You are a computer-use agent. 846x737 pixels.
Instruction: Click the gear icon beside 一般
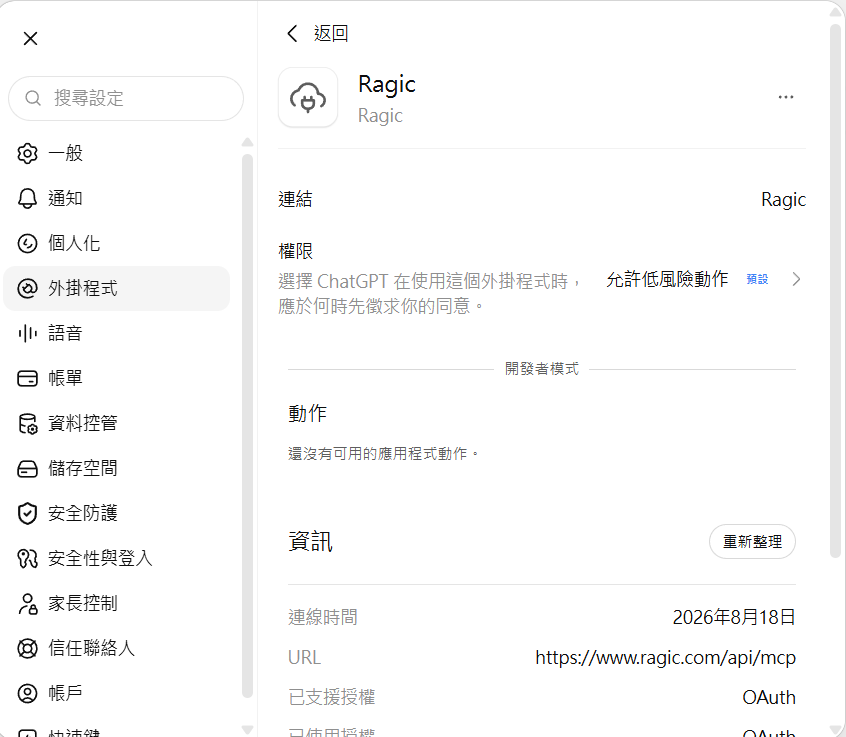click(27, 153)
